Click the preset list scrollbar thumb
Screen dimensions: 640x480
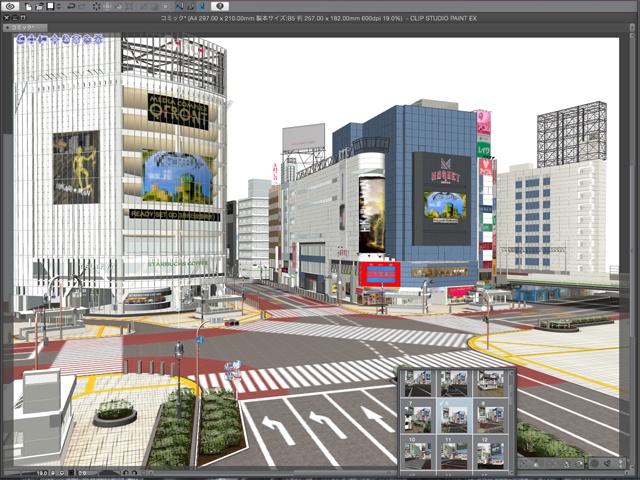point(511,395)
